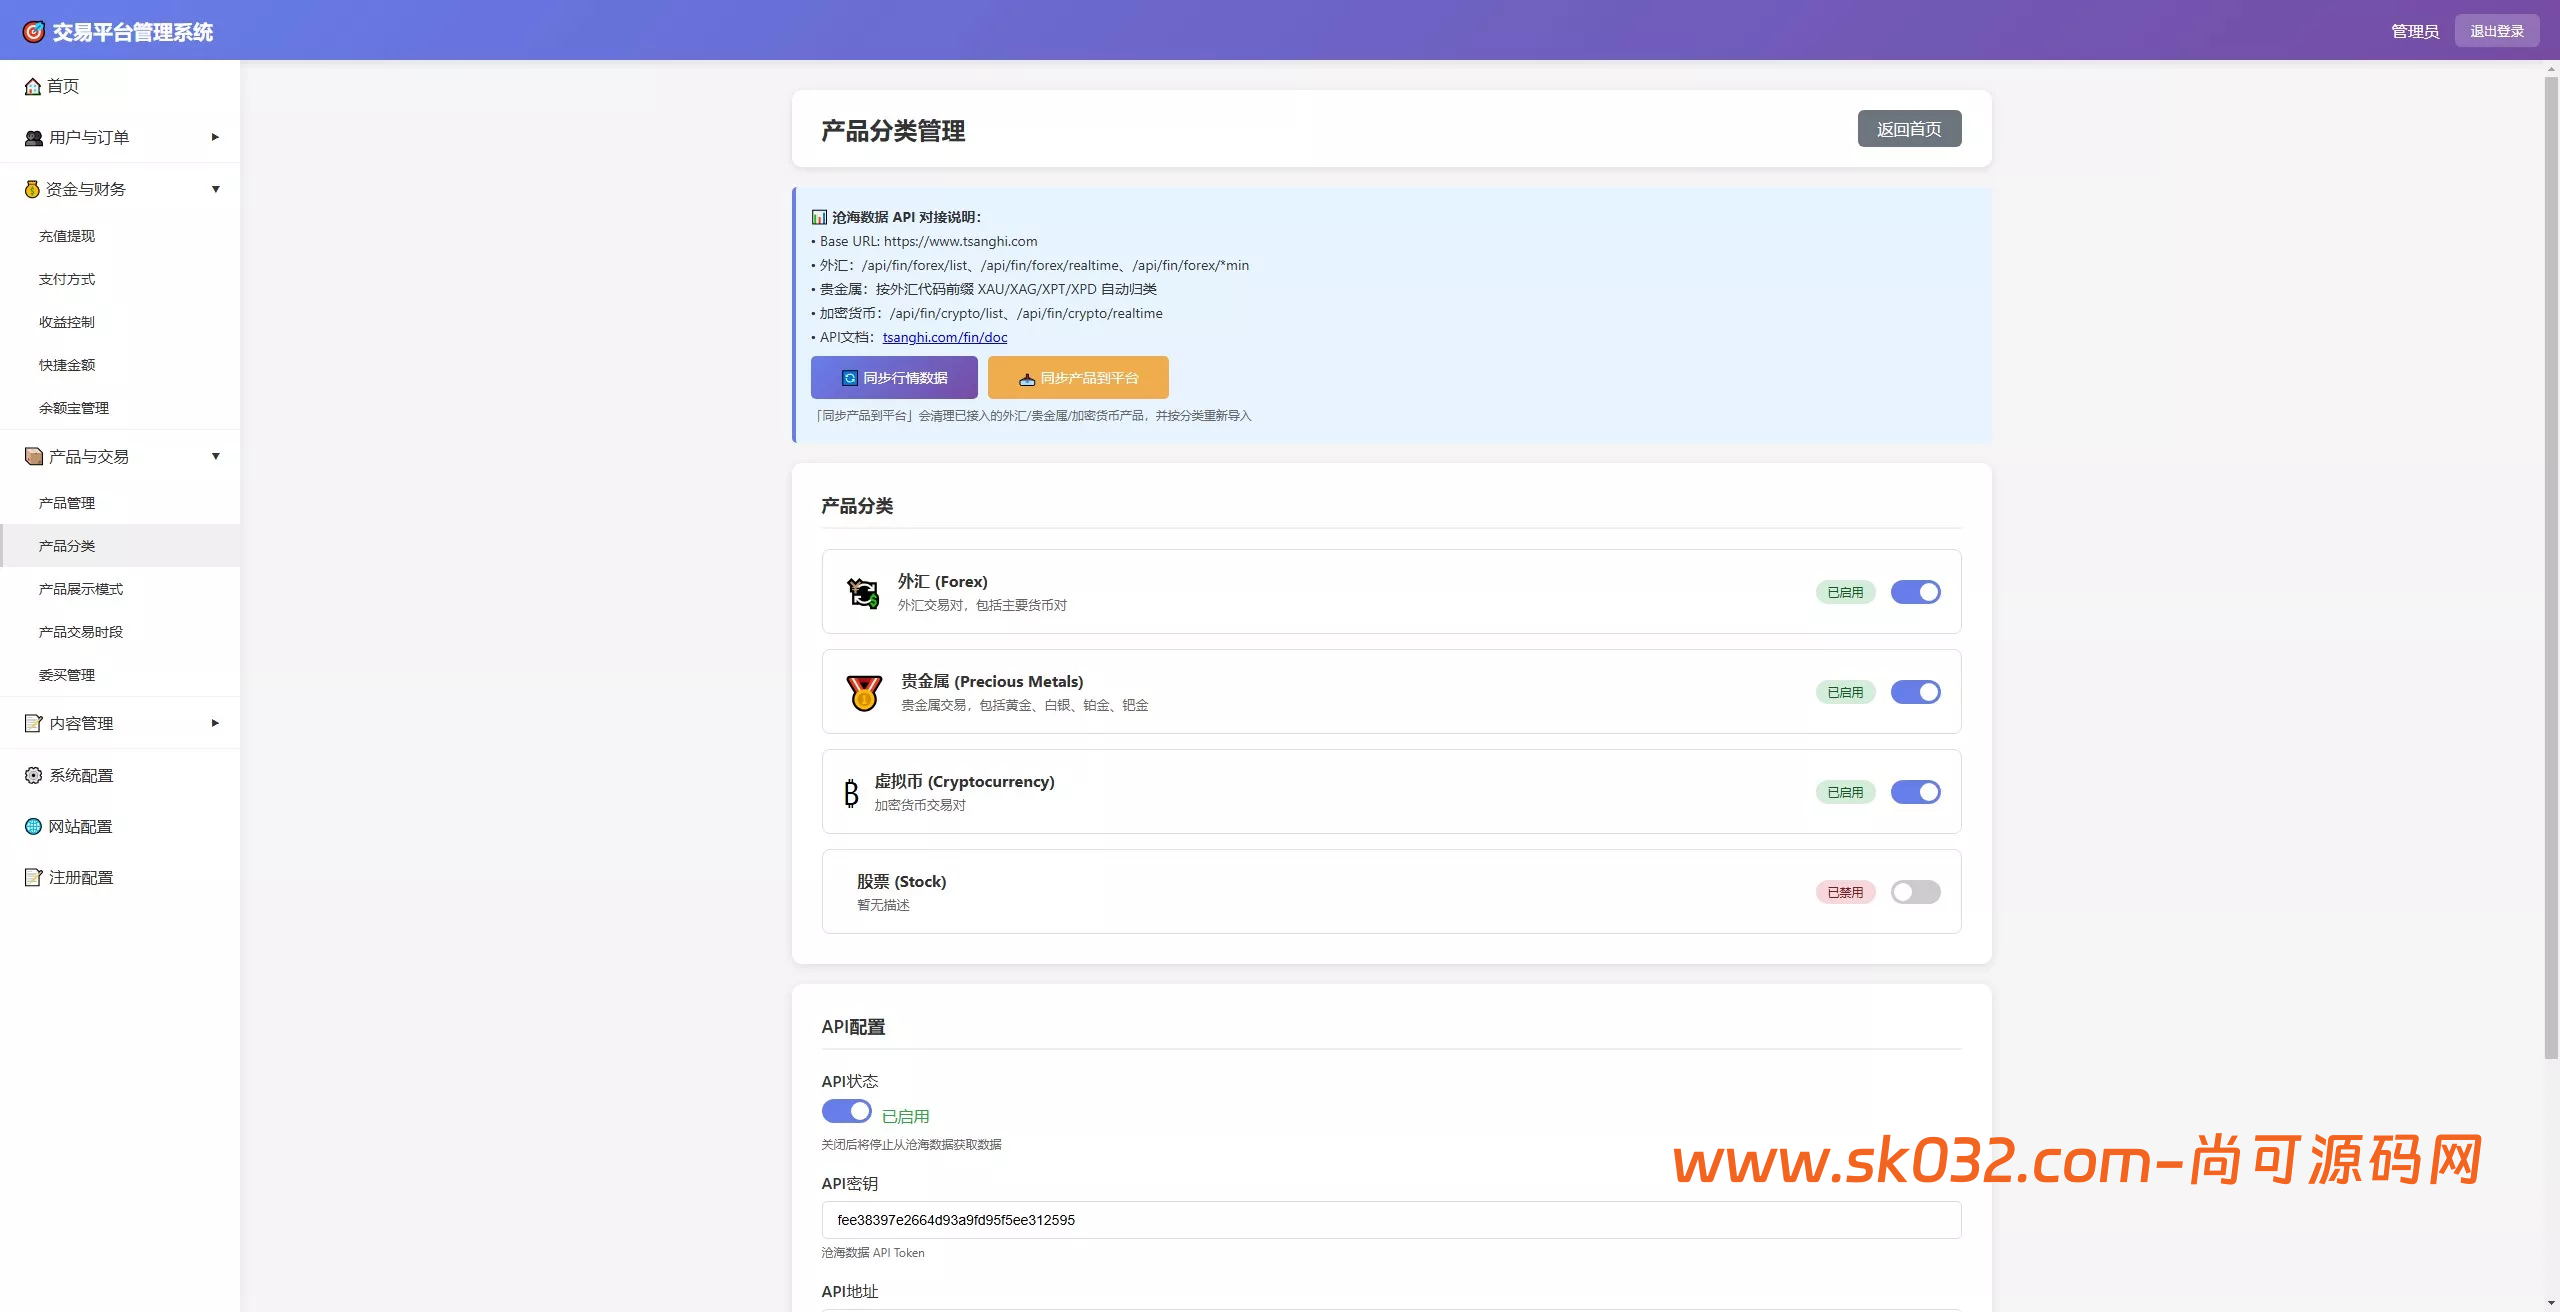The width and height of the screenshot is (2560, 1312).
Task: Click the medal icon for 贵金属 category
Action: (864, 692)
